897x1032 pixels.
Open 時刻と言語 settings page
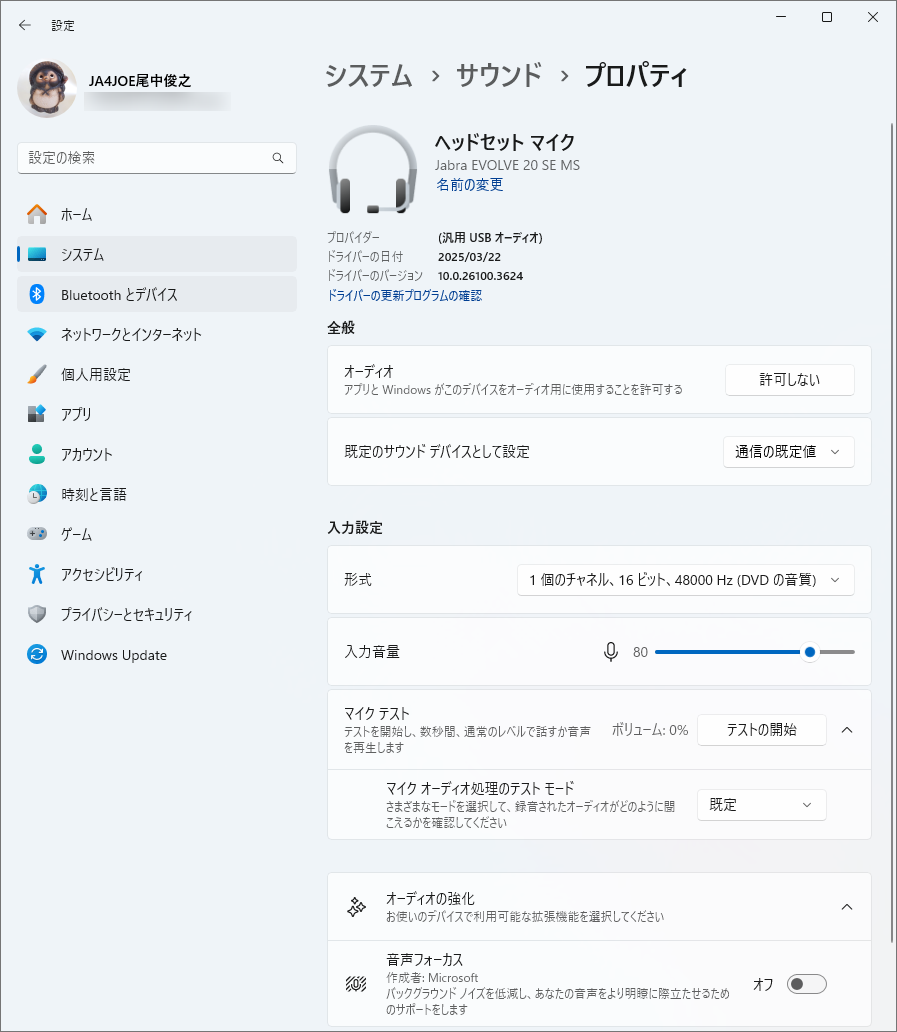(157, 494)
